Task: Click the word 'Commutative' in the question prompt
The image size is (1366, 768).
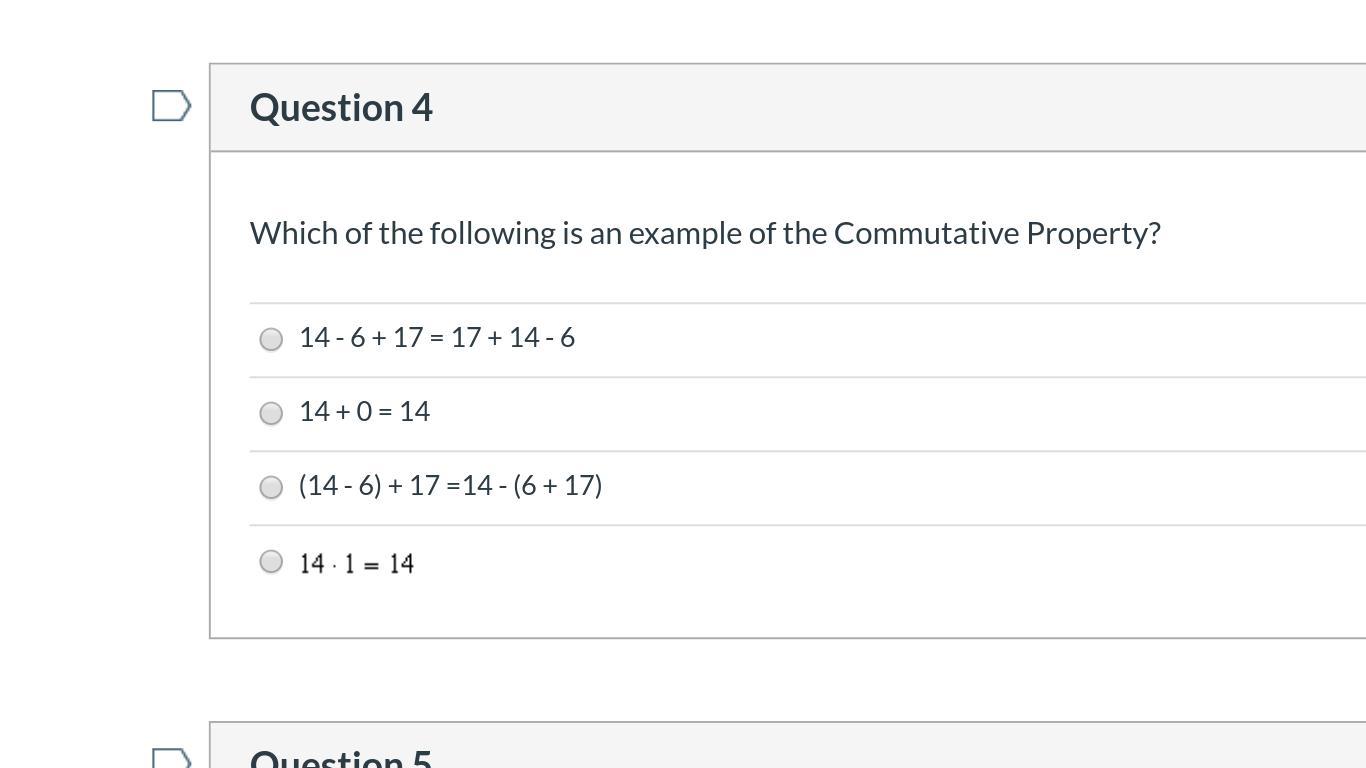Action: click(925, 233)
